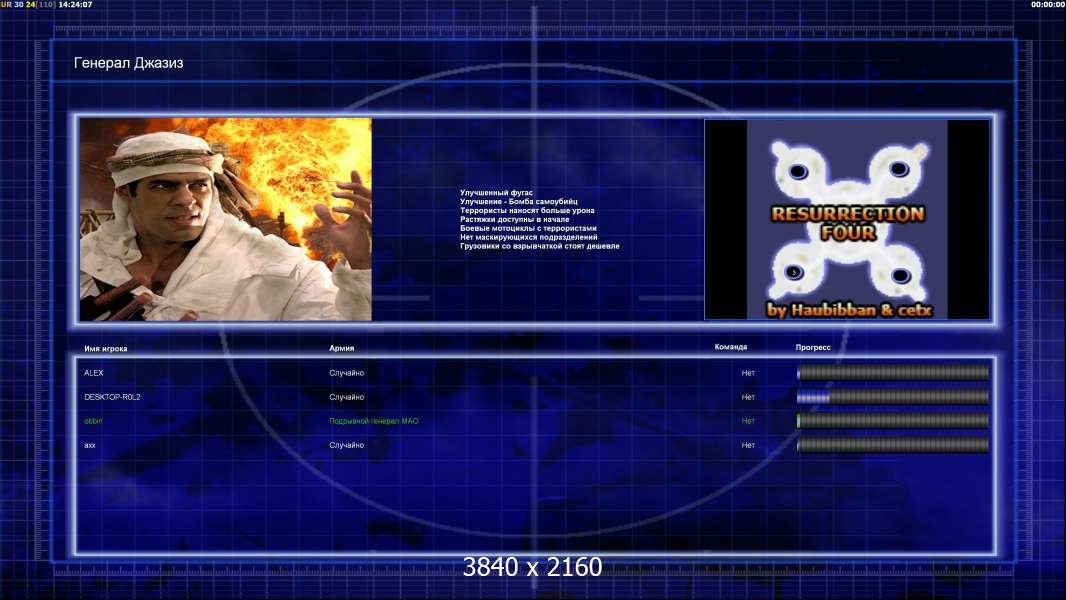This screenshot has height=600, width=1066.
Task: Click DESKTOP-R0L2's army value 'Случайно'
Action: 347,397
